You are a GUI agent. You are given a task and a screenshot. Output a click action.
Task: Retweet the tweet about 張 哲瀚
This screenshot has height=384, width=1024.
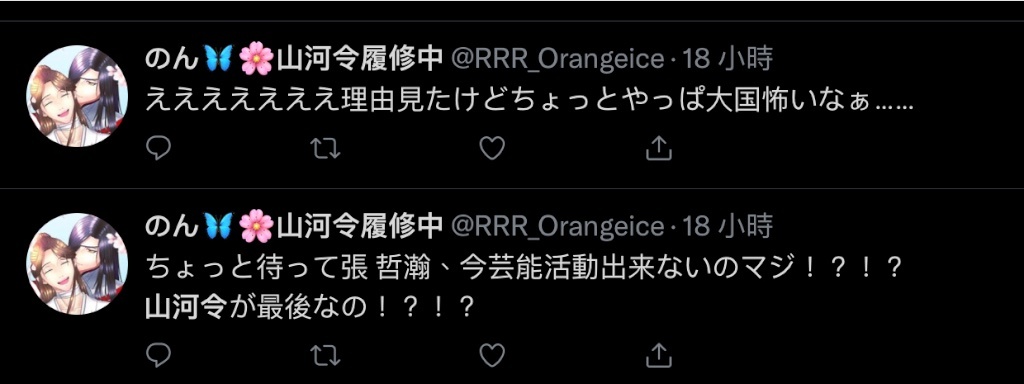click(325, 355)
